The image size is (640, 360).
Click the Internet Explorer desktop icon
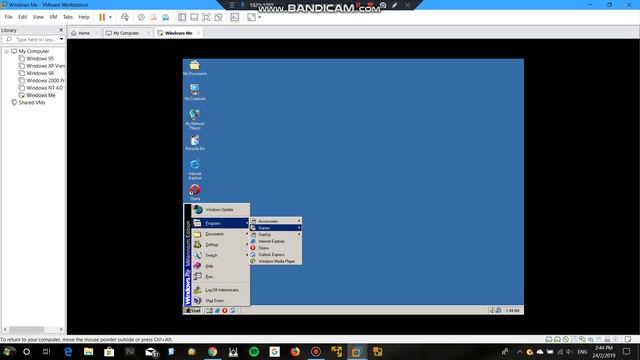(x=195, y=170)
